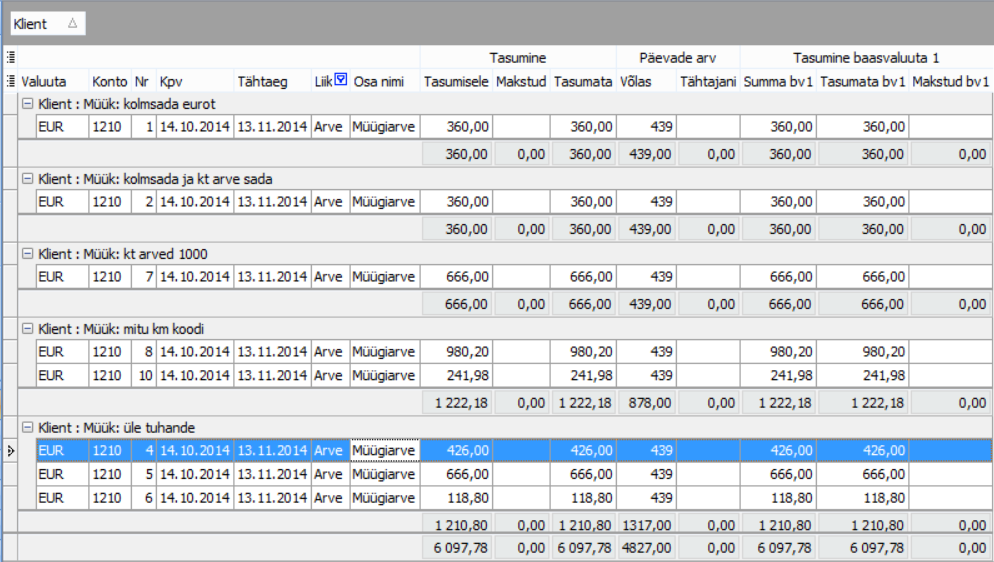Sort by Tähtajani column header
Image resolution: width=994 pixels, height=562 pixels.
(708, 81)
